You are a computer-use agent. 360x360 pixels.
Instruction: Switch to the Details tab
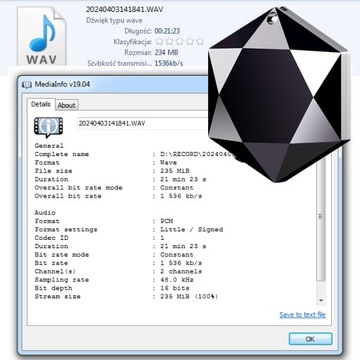click(x=41, y=104)
